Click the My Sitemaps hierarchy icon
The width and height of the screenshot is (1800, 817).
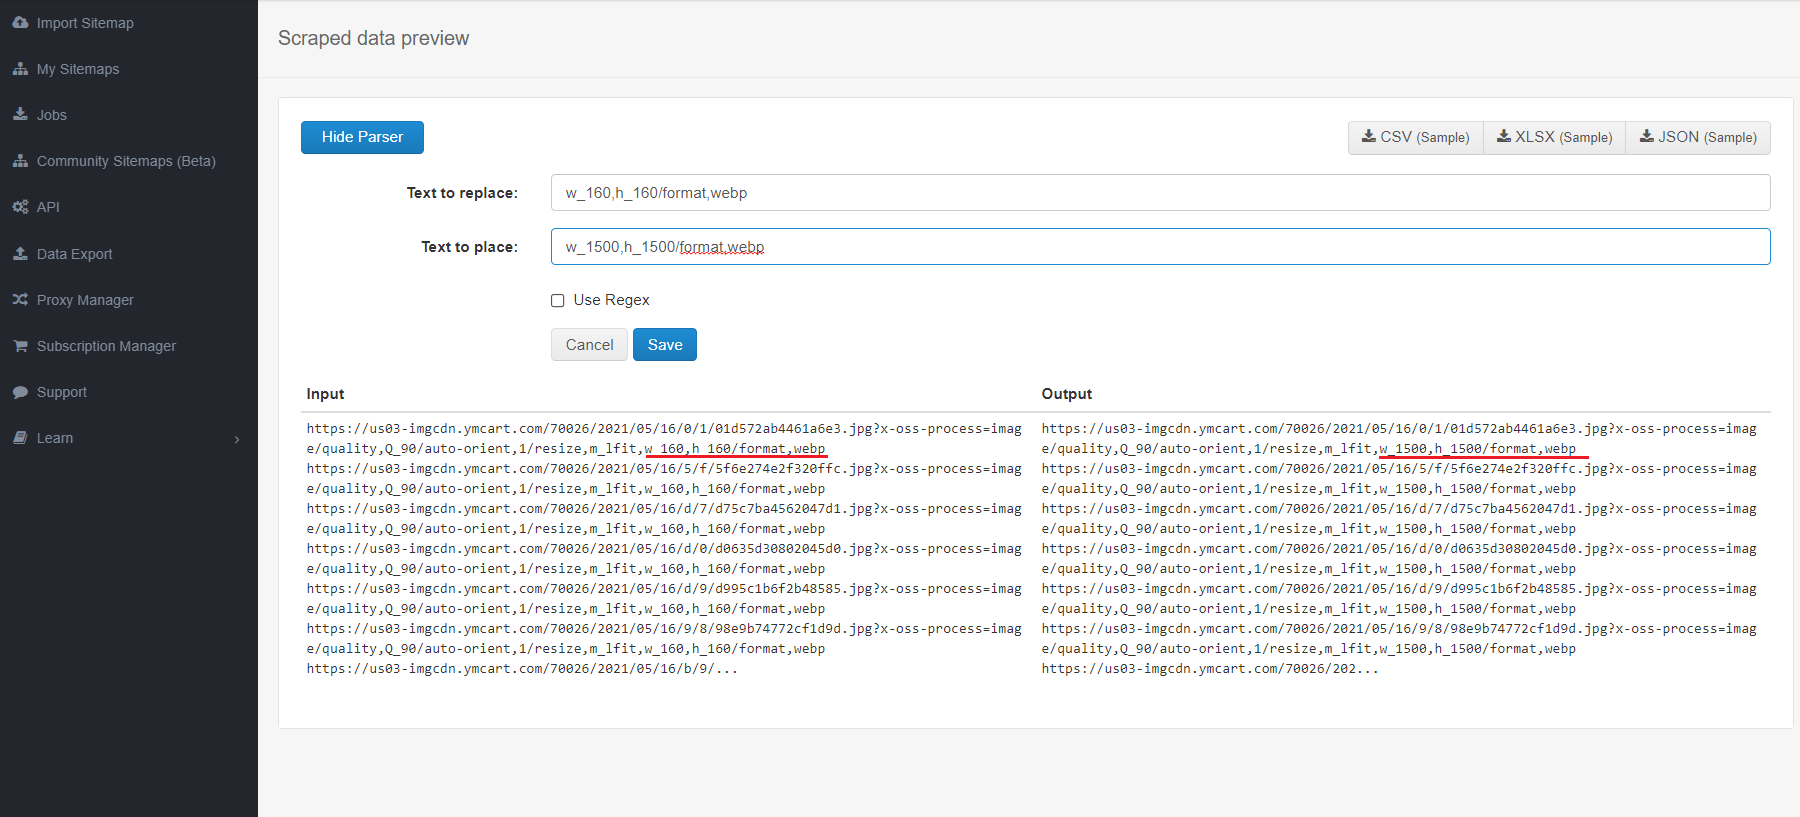[x=20, y=69]
